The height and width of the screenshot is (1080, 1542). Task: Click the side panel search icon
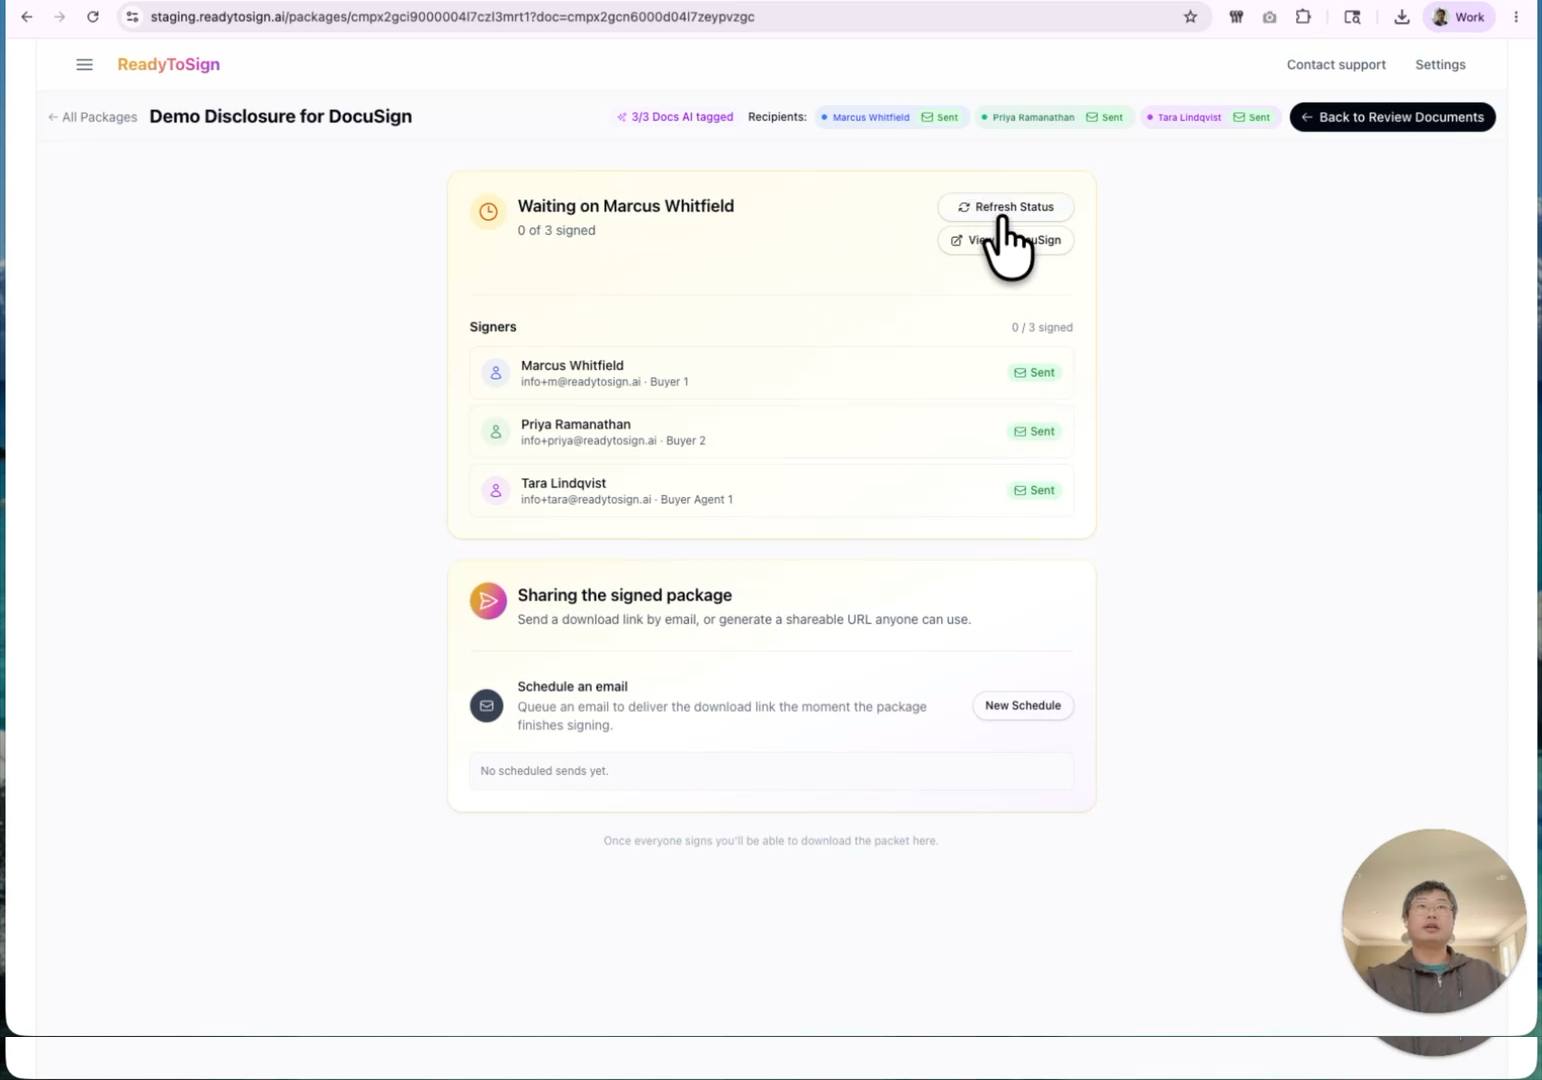pos(1352,17)
